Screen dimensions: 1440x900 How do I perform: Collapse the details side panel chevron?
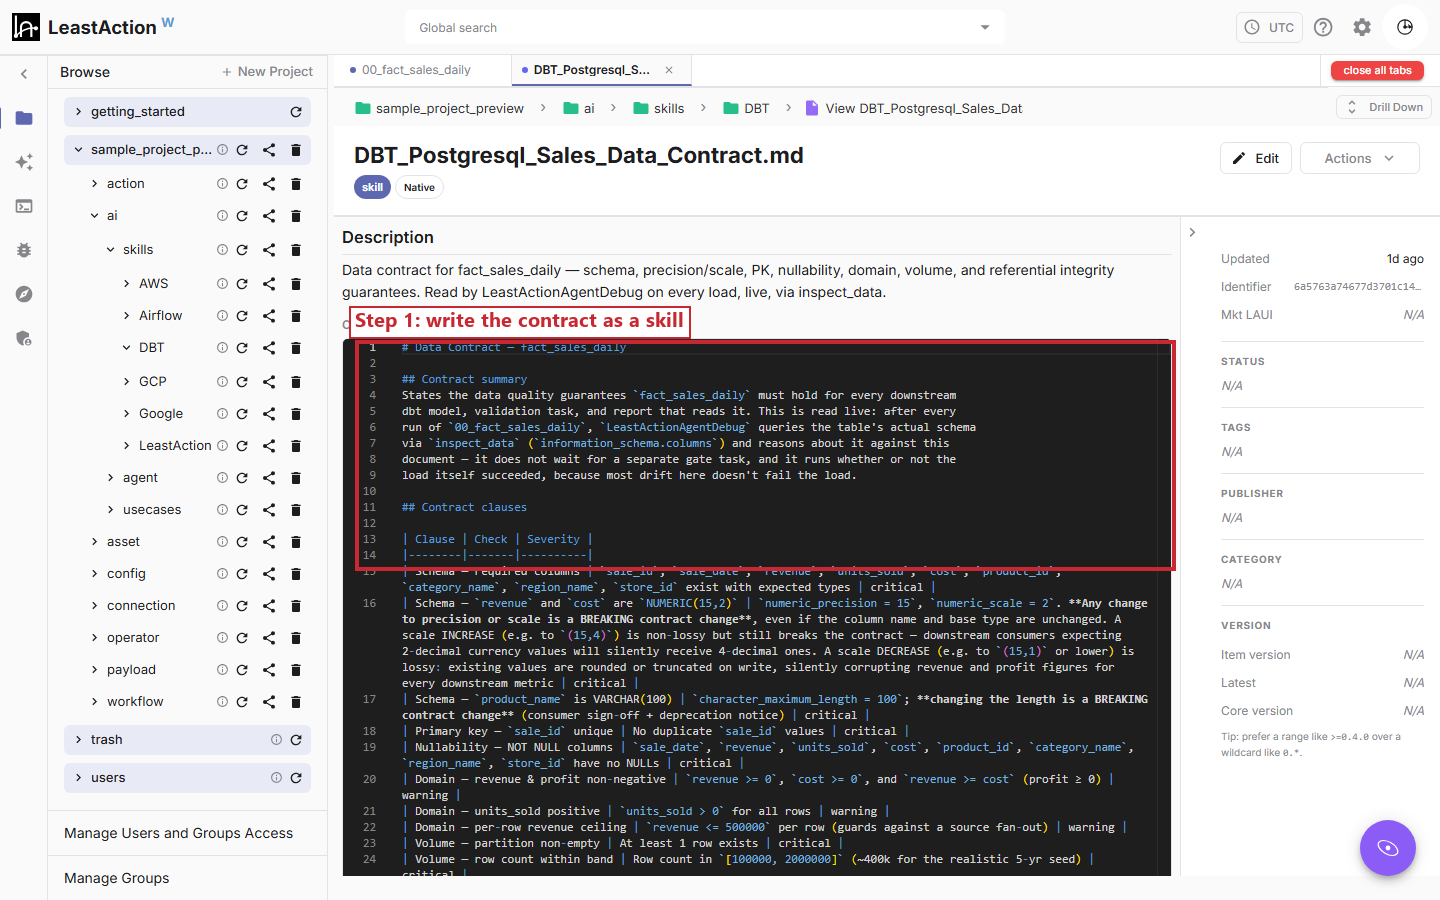coord(1192,233)
